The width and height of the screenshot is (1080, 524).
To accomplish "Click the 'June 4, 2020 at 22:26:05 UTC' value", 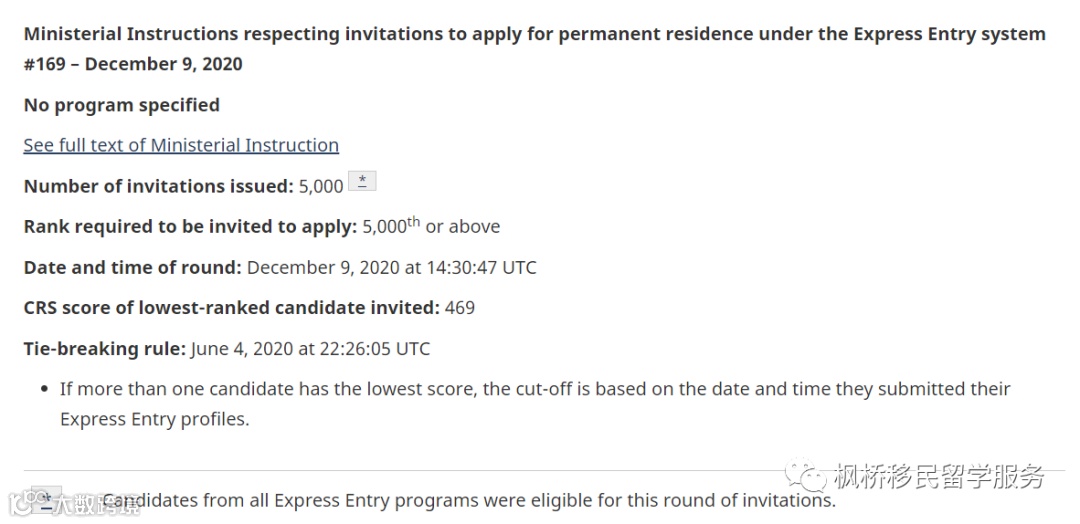I will (311, 349).
